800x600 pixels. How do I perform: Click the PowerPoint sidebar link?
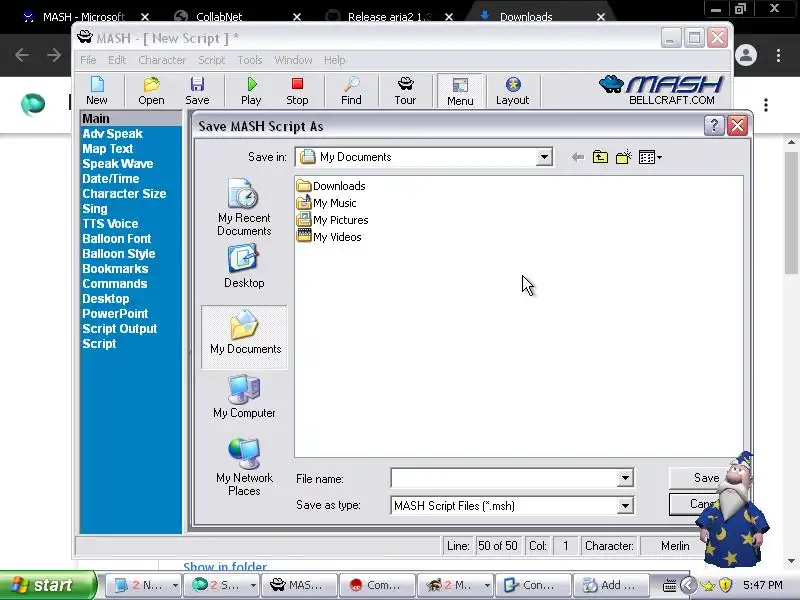(x=115, y=314)
